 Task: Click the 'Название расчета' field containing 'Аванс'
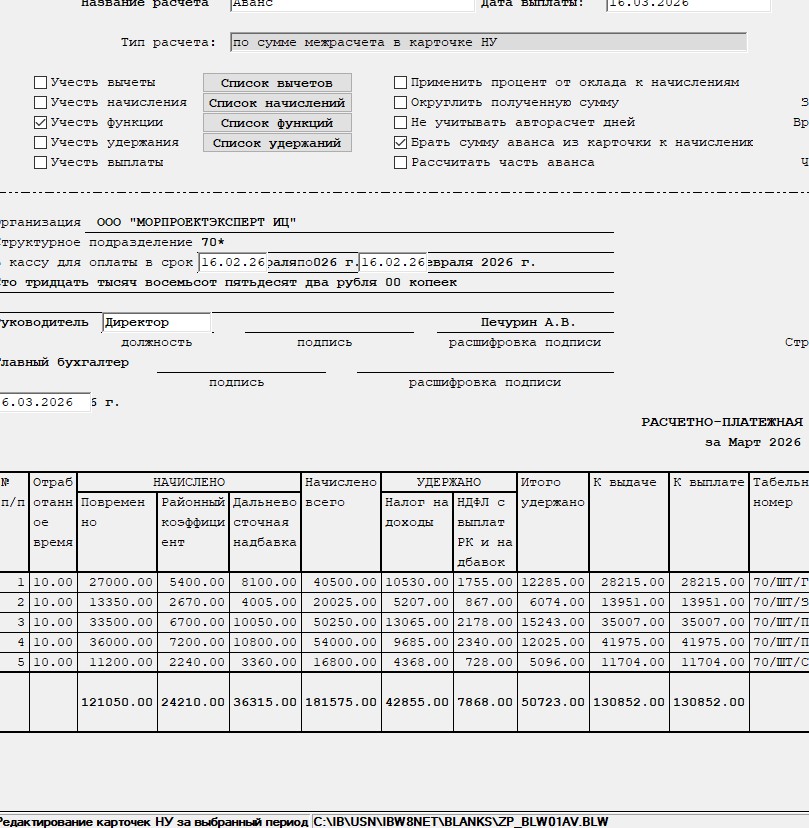coord(351,4)
